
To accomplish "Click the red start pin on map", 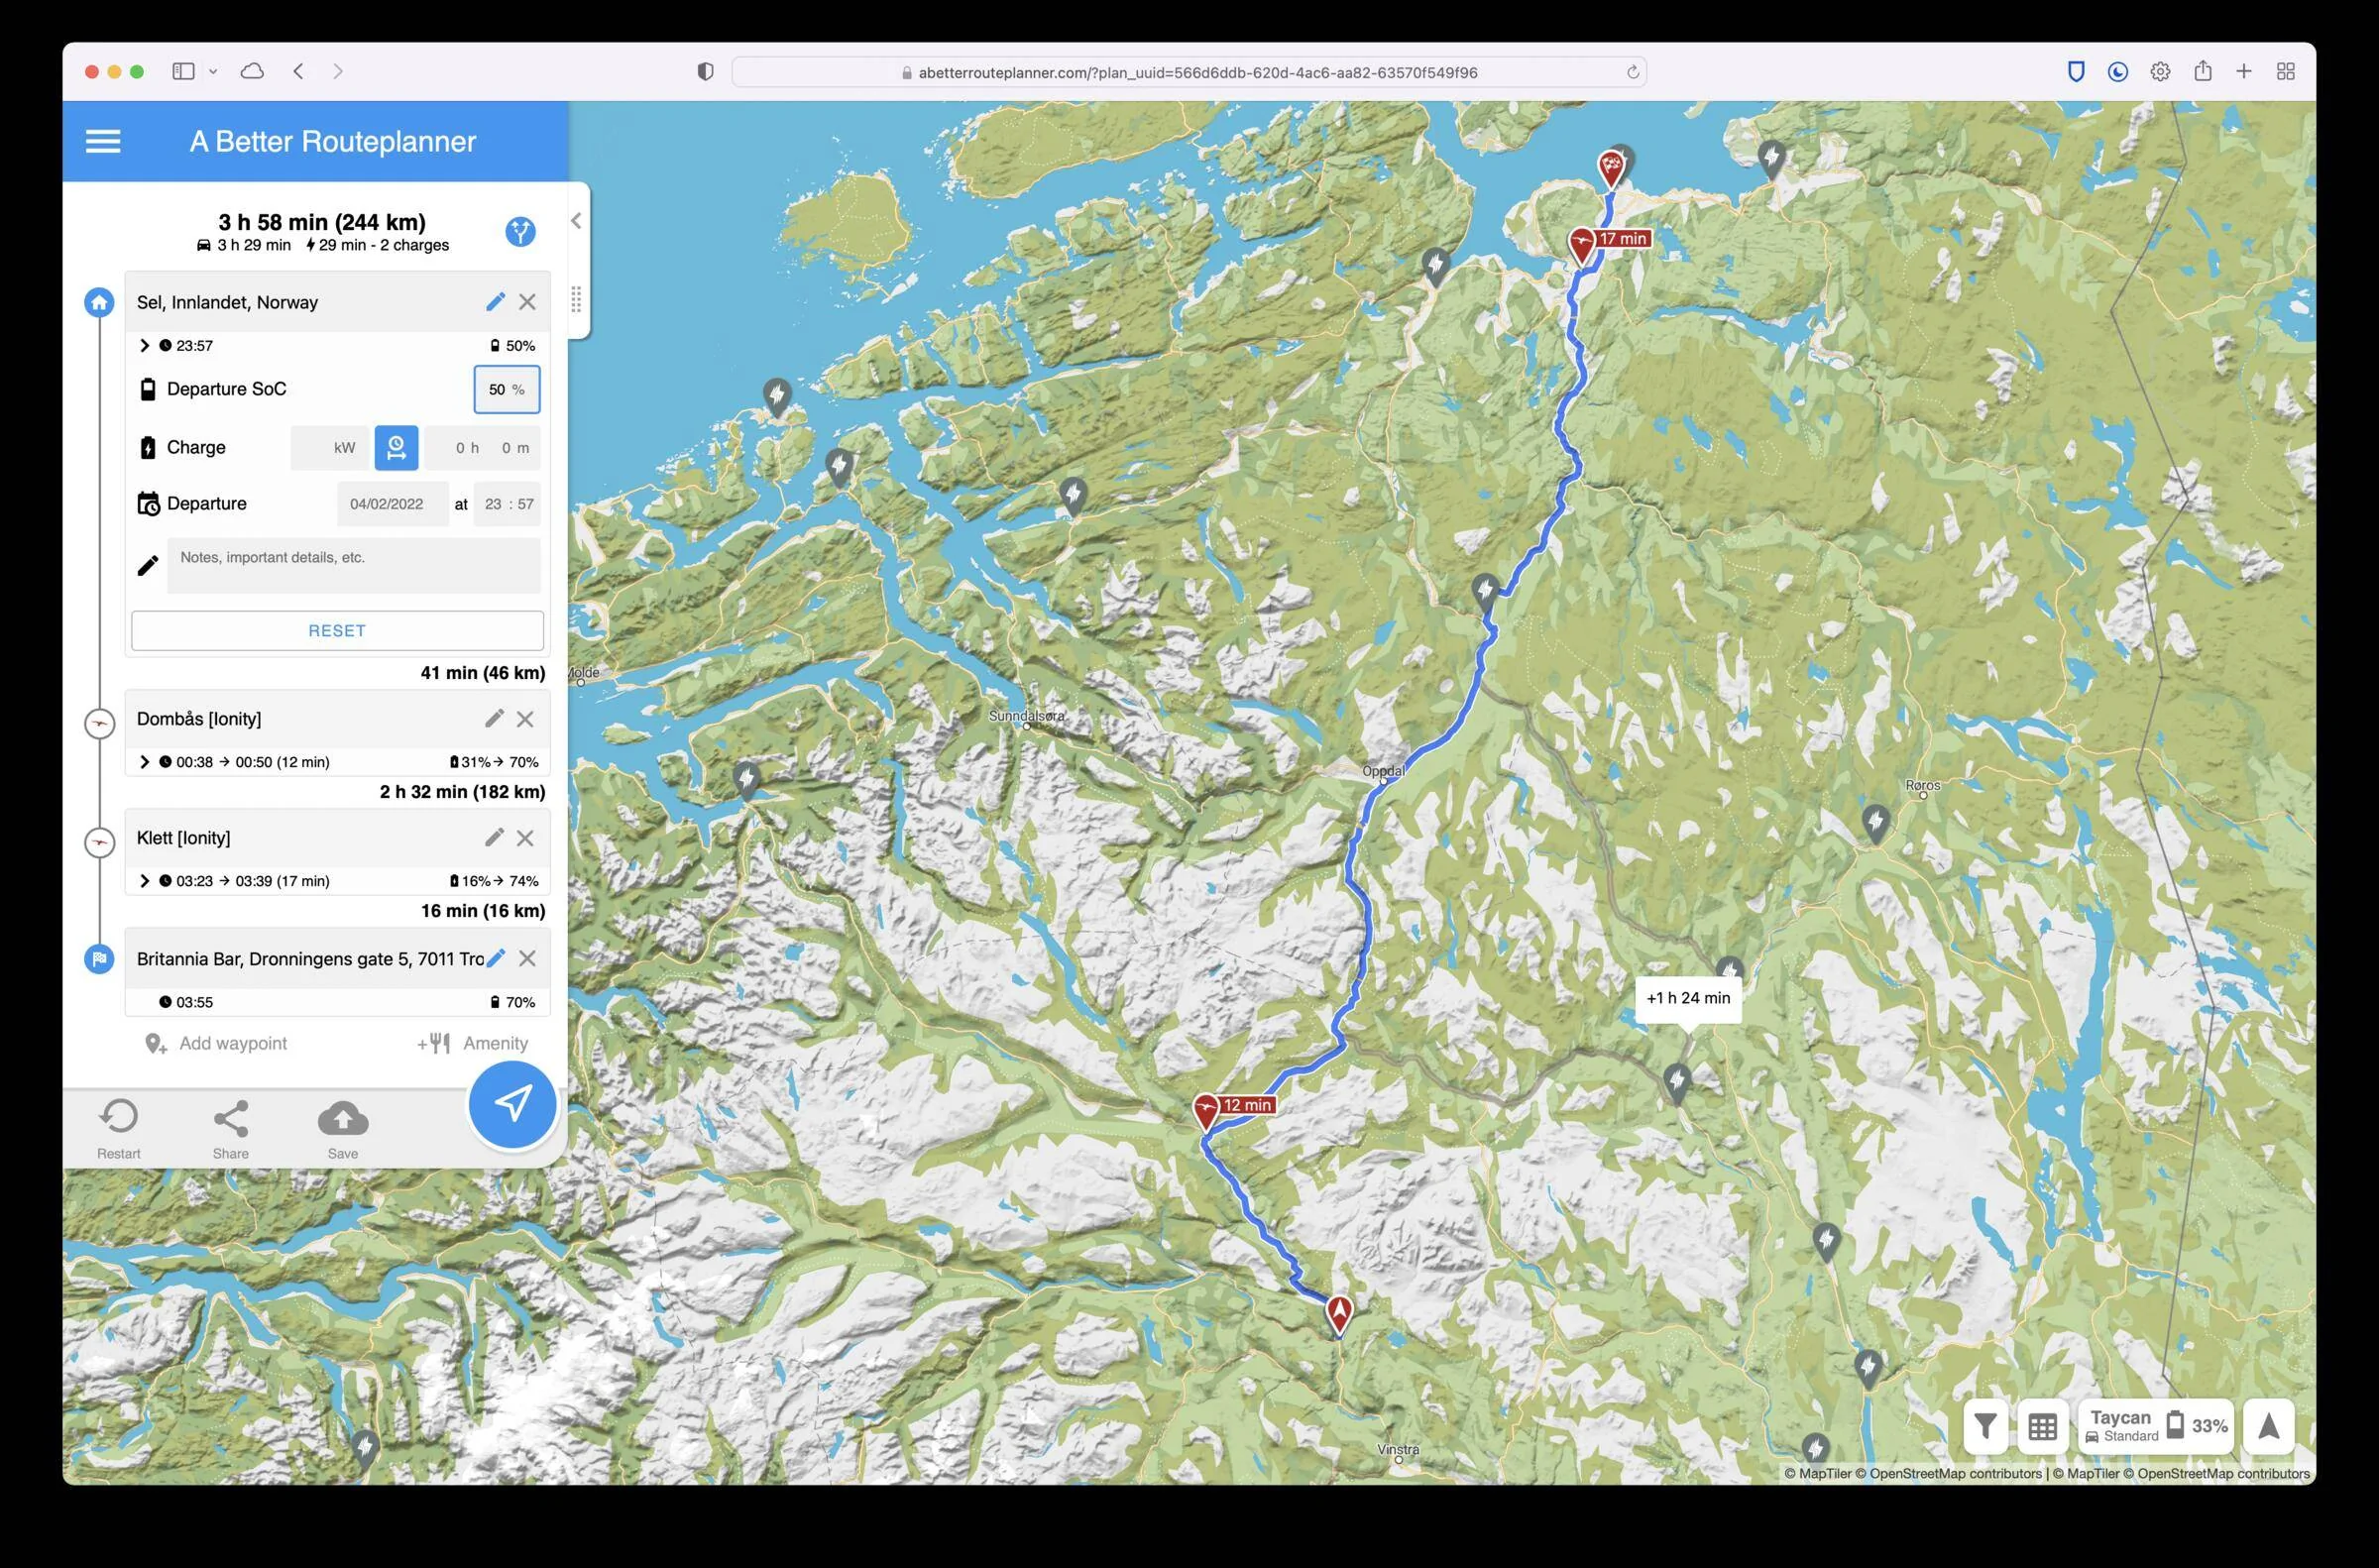I will (x=1339, y=1314).
